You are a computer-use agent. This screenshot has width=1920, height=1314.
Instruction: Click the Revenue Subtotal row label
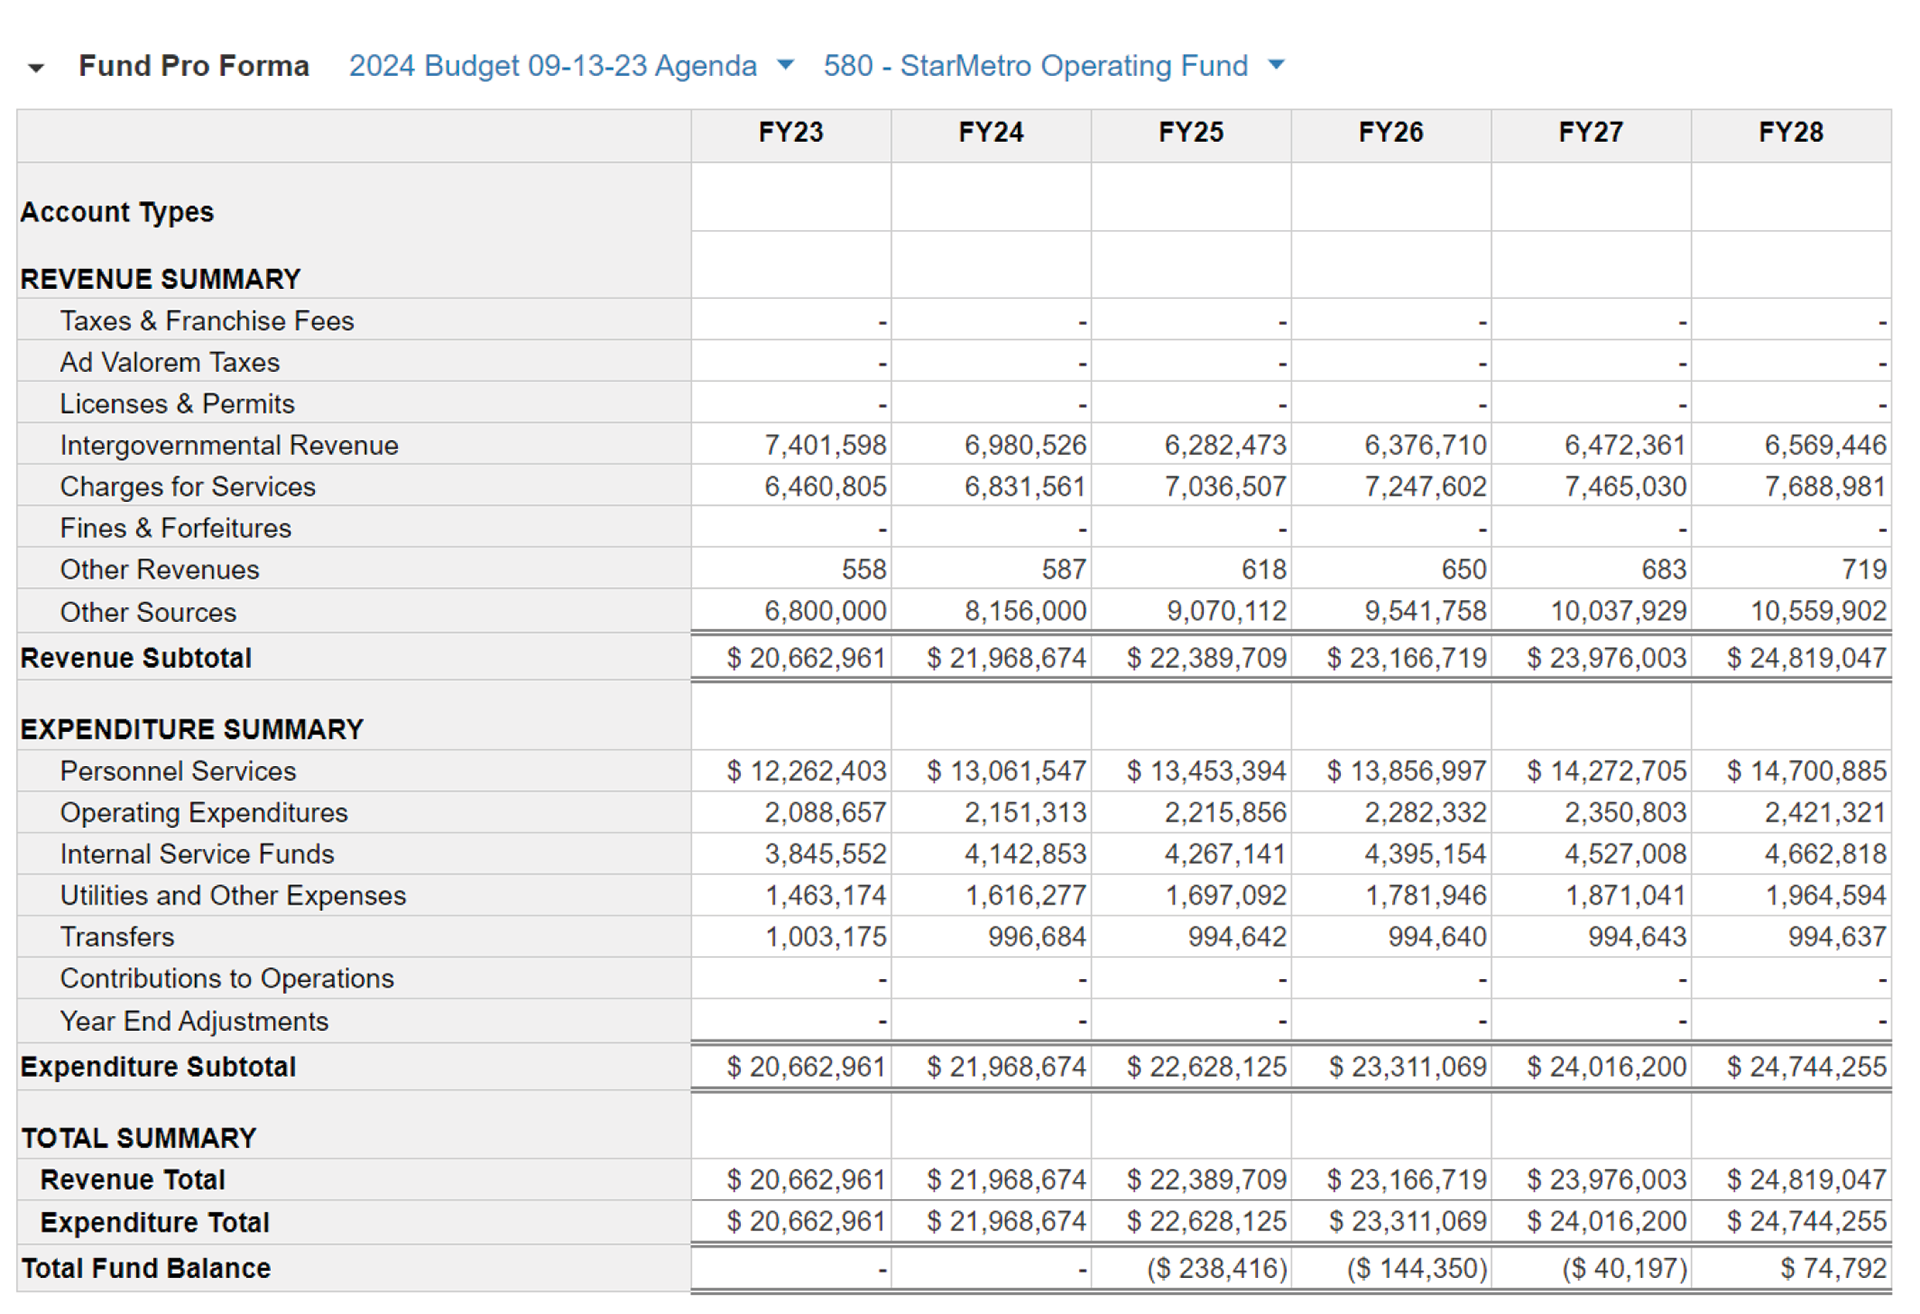click(x=136, y=658)
